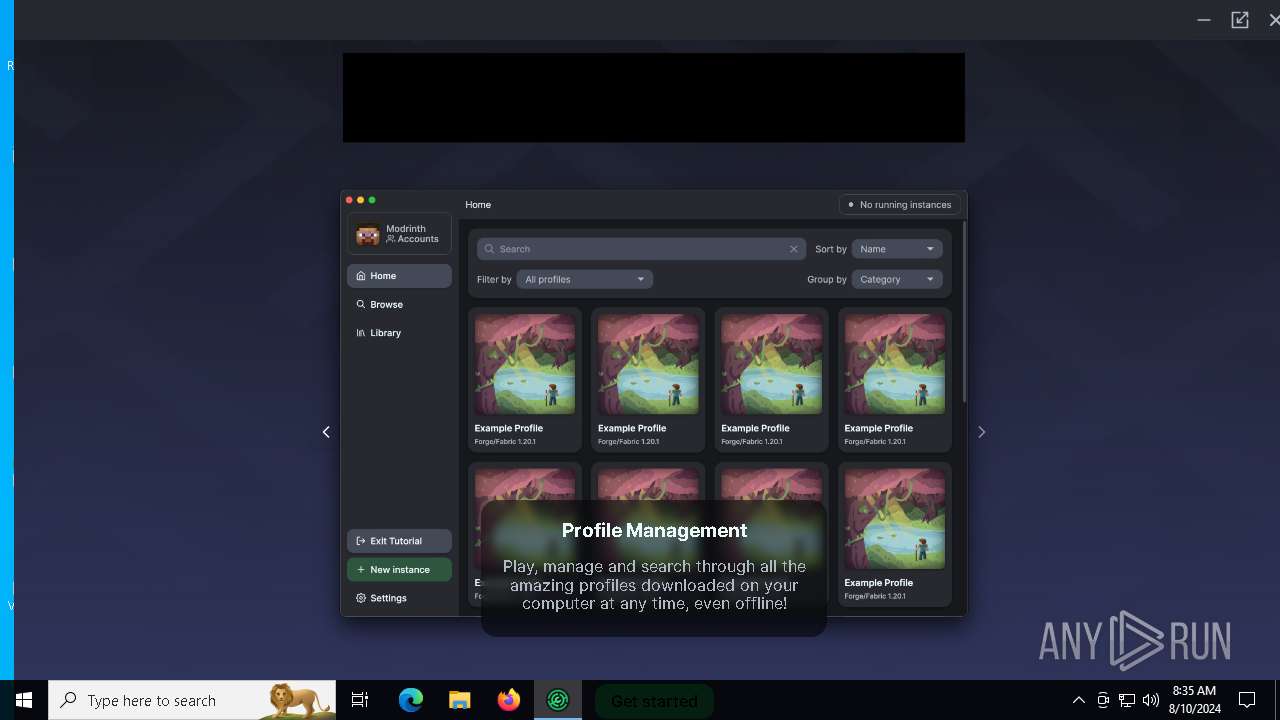The image size is (1280, 720).
Task: Select Modrinth app icon in taskbar
Action: (558, 700)
